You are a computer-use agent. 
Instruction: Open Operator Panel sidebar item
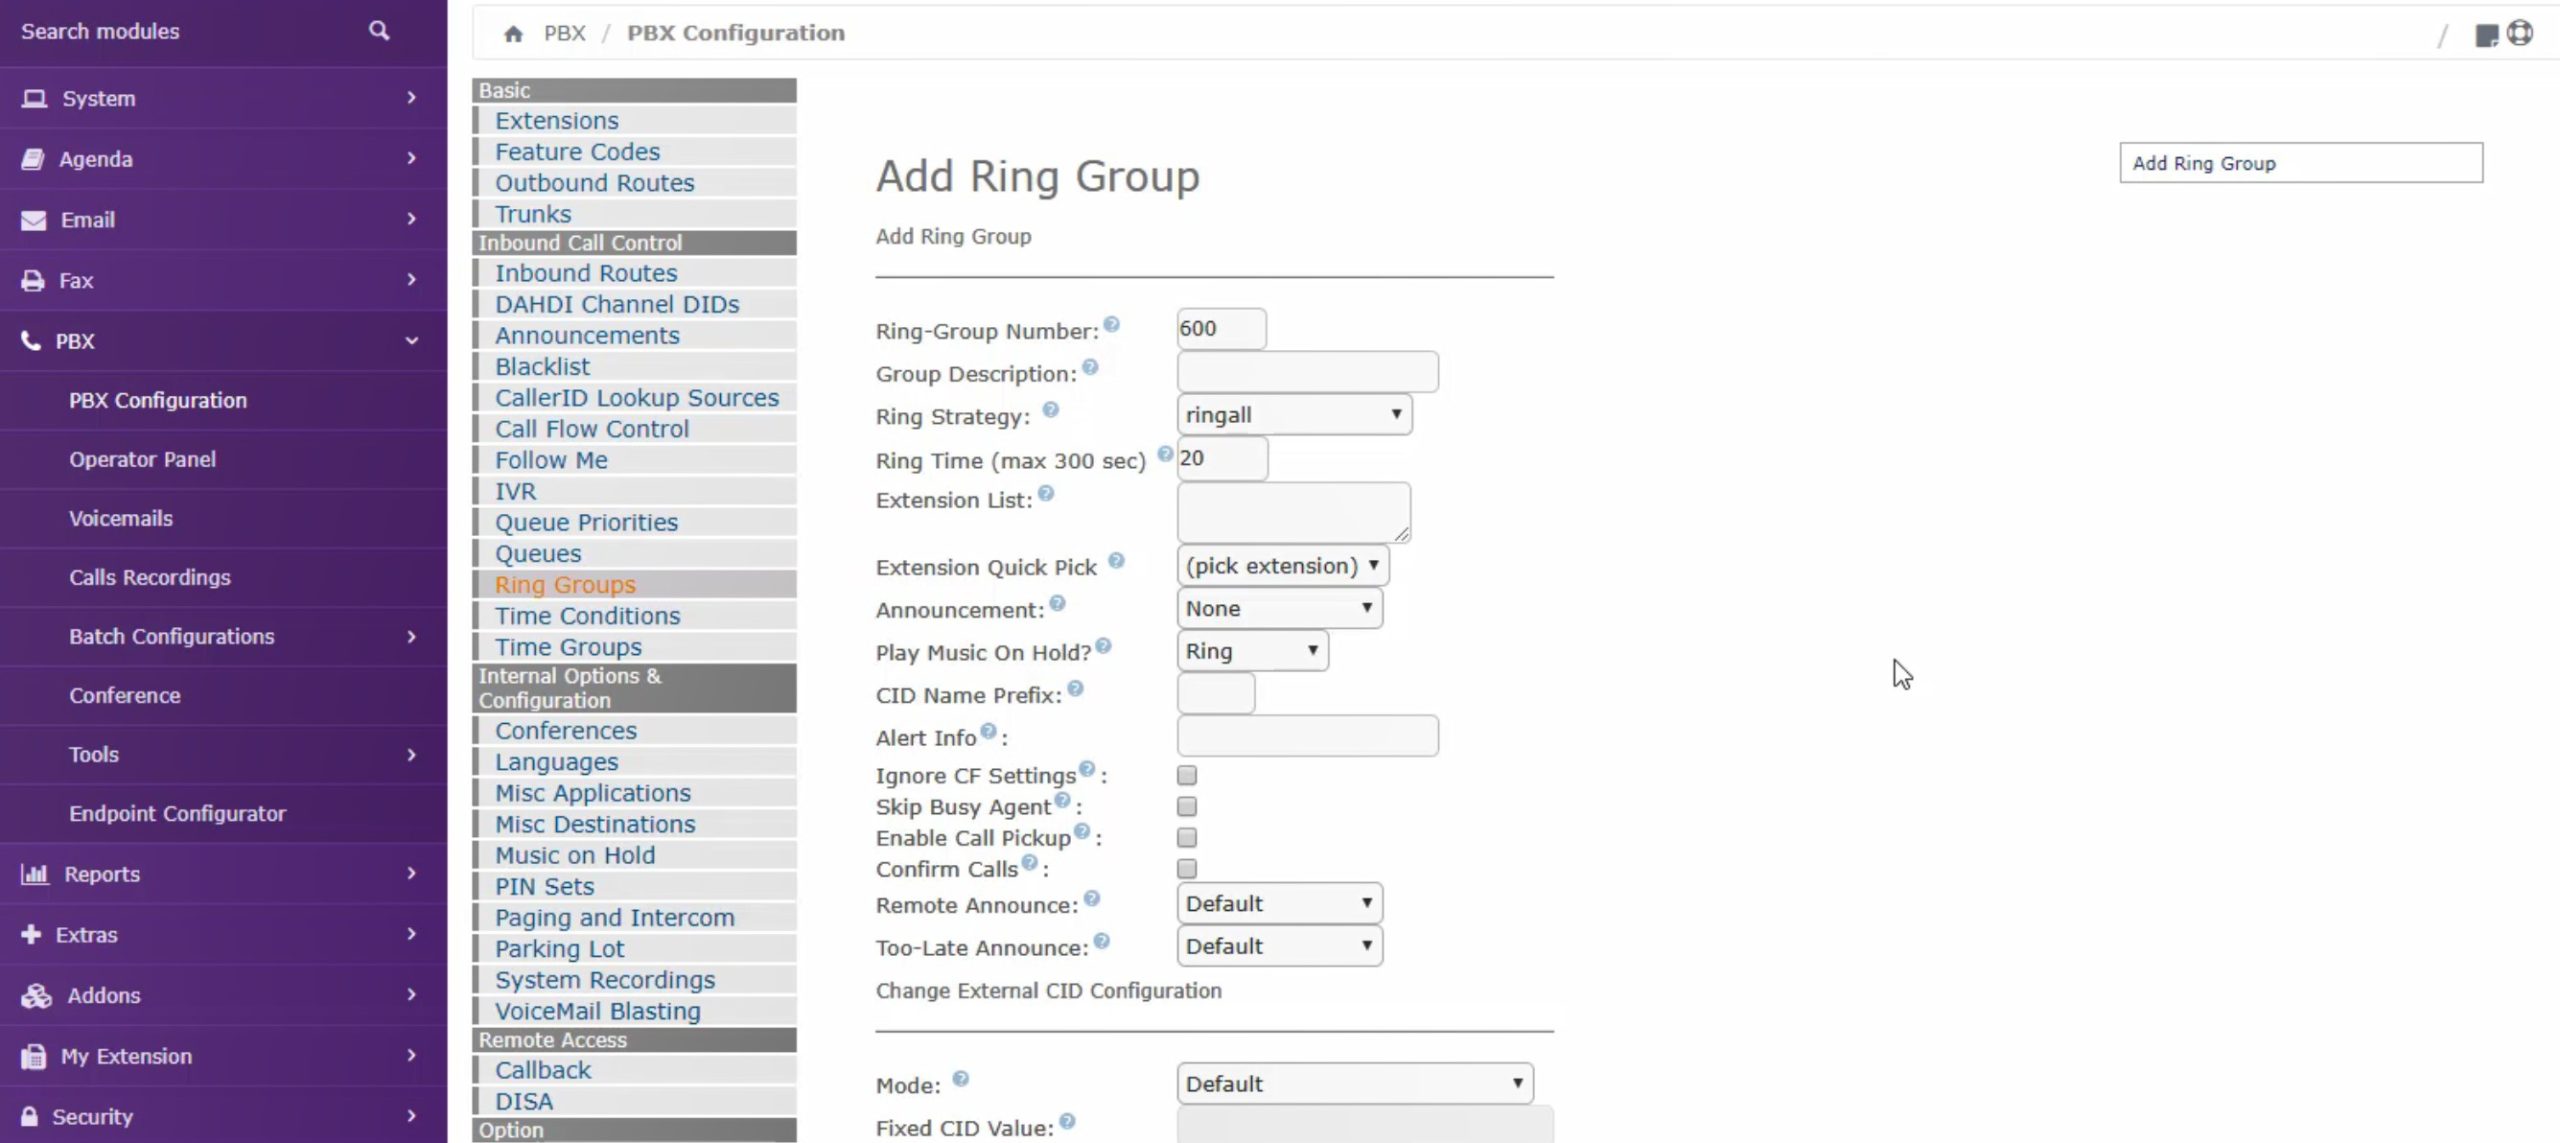(142, 460)
